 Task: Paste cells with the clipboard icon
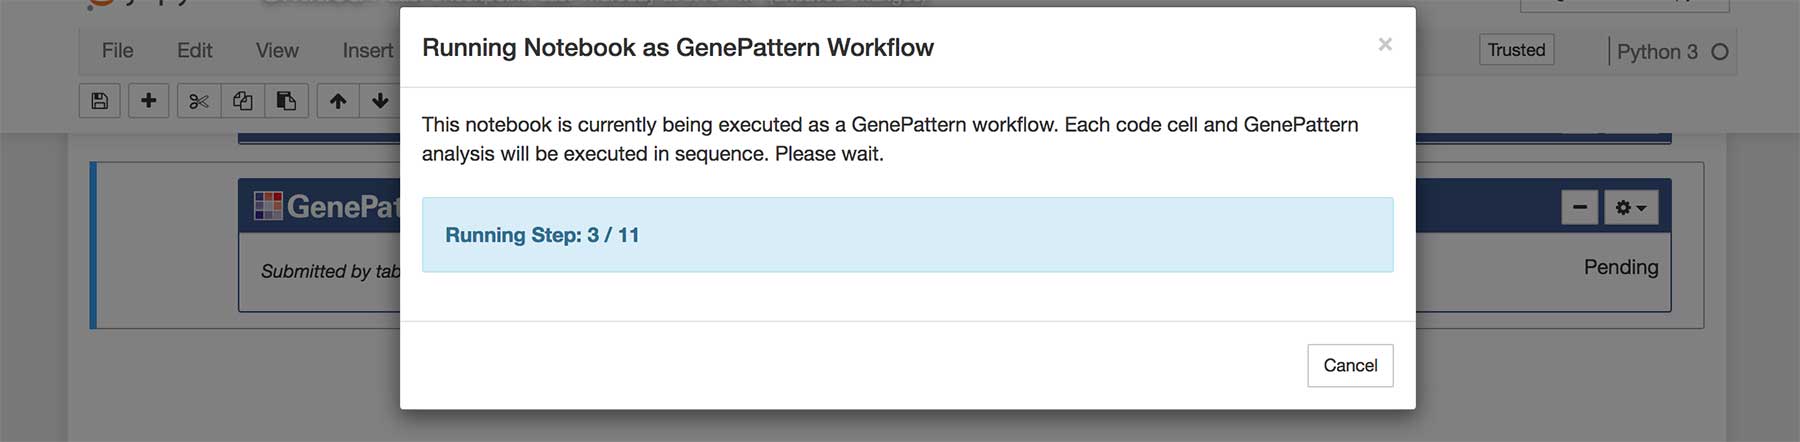coord(286,101)
